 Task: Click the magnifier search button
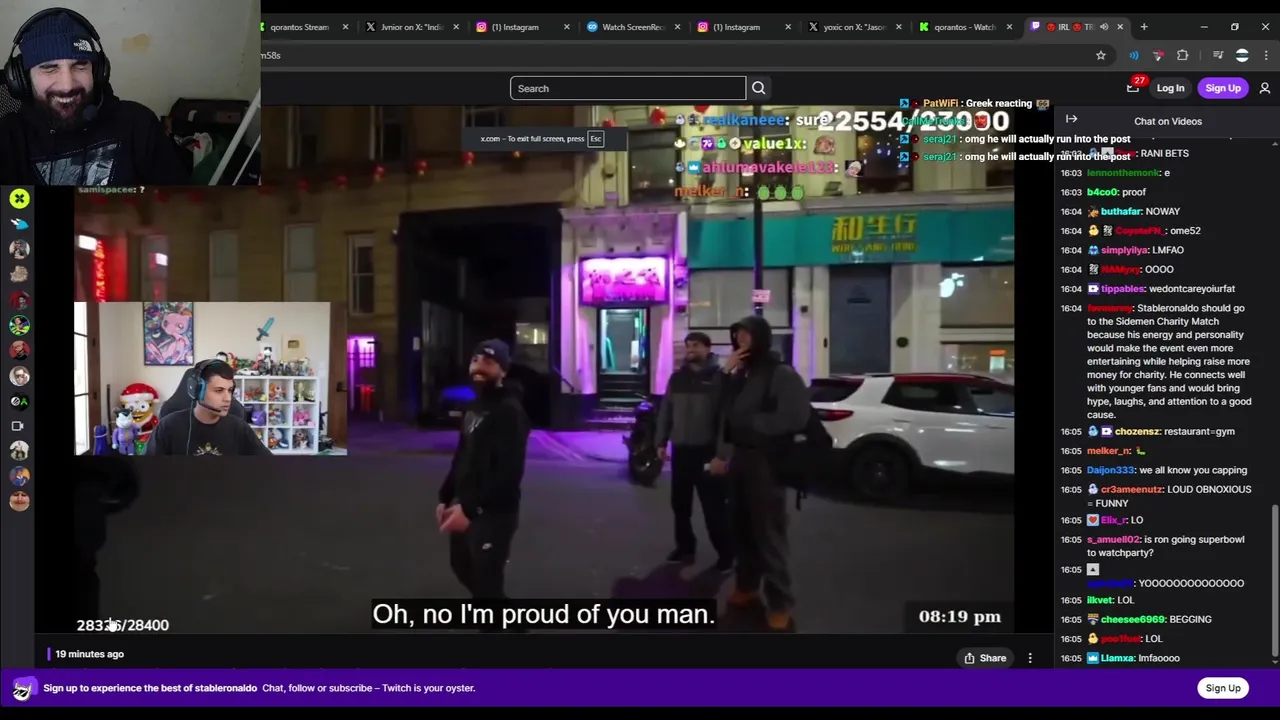(758, 88)
